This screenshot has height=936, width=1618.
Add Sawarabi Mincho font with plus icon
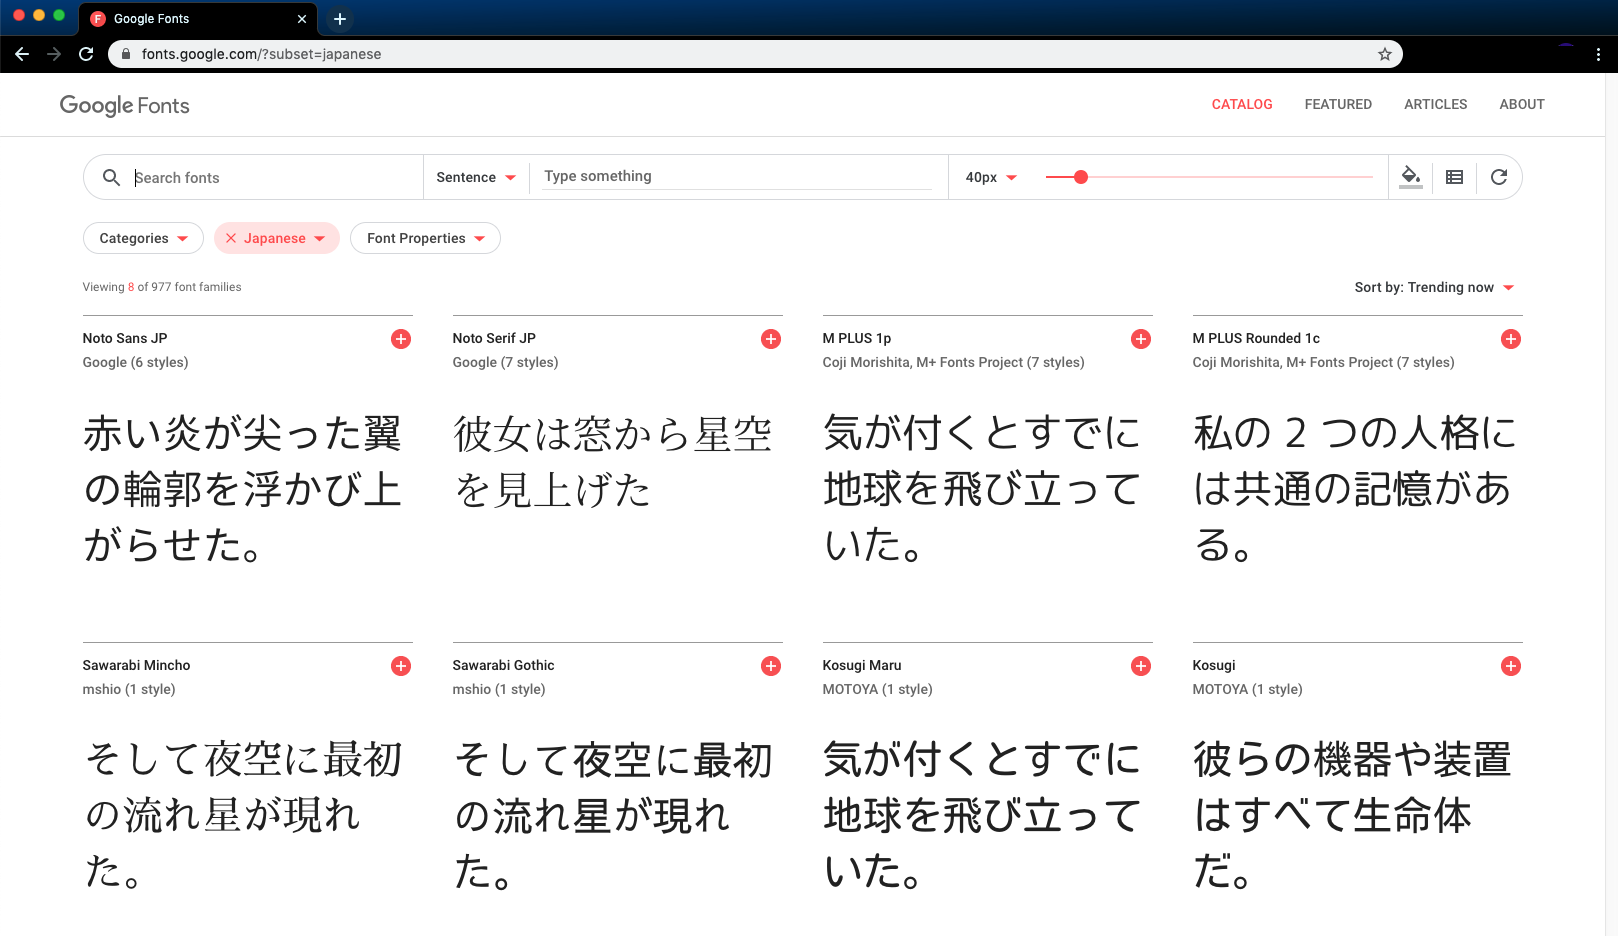[401, 666]
